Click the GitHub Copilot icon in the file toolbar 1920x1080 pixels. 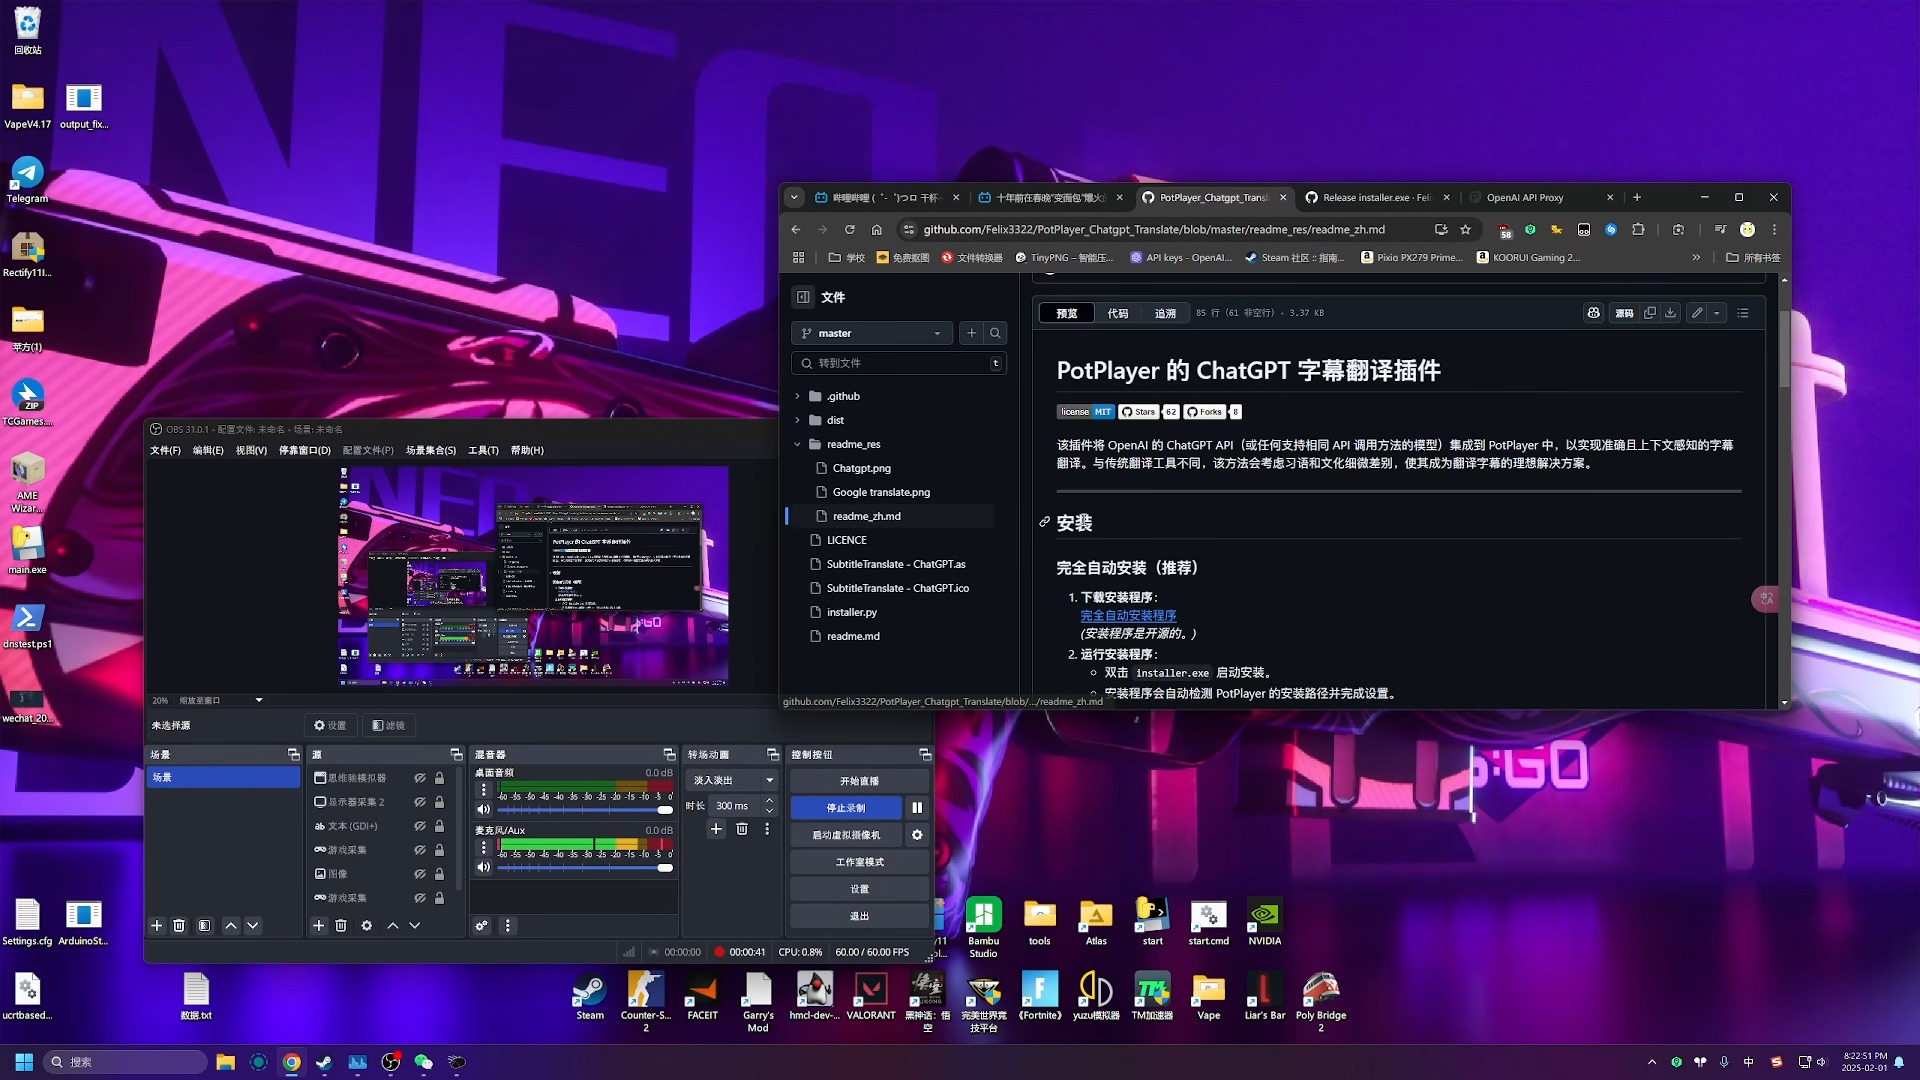click(1593, 313)
